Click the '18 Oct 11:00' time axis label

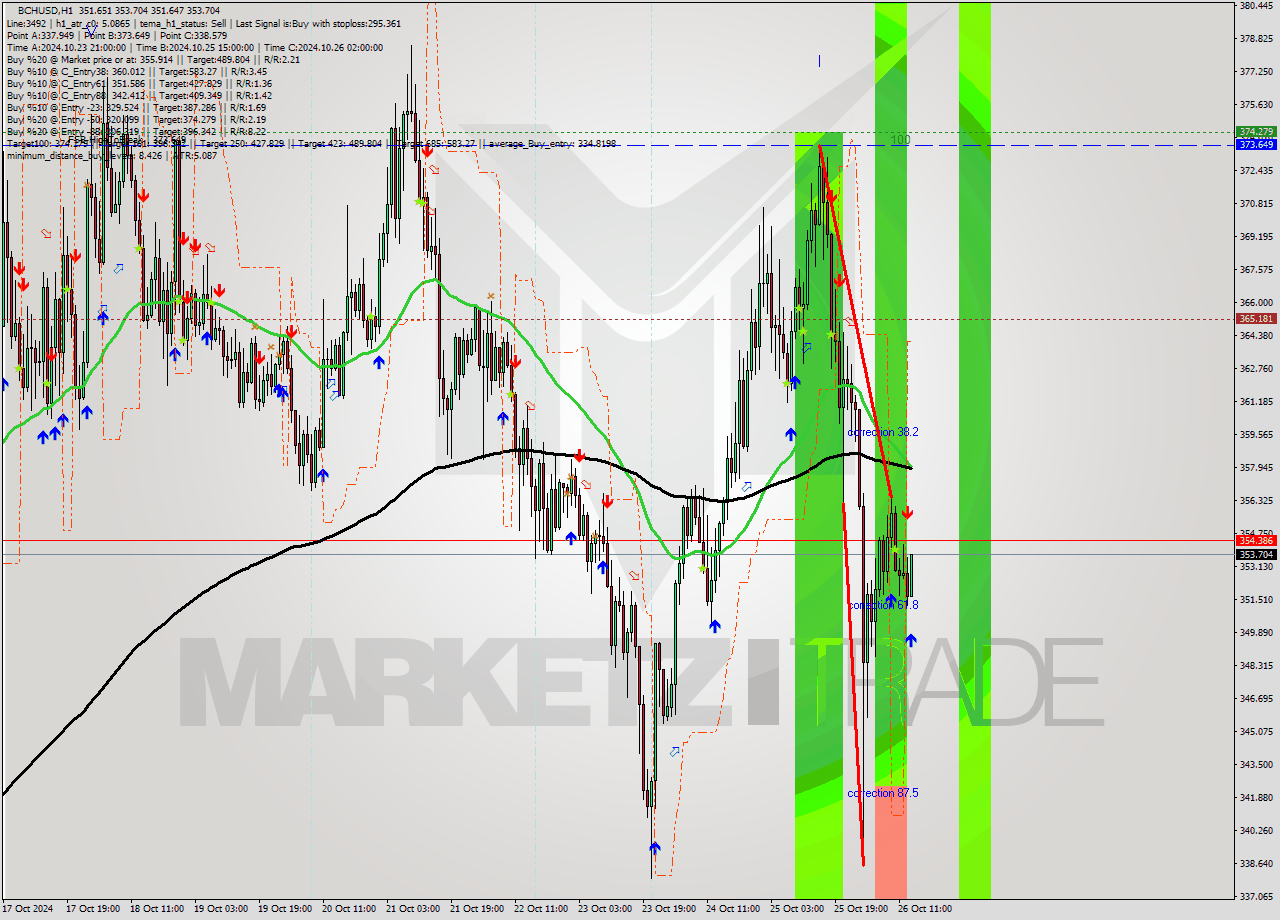pos(158,909)
